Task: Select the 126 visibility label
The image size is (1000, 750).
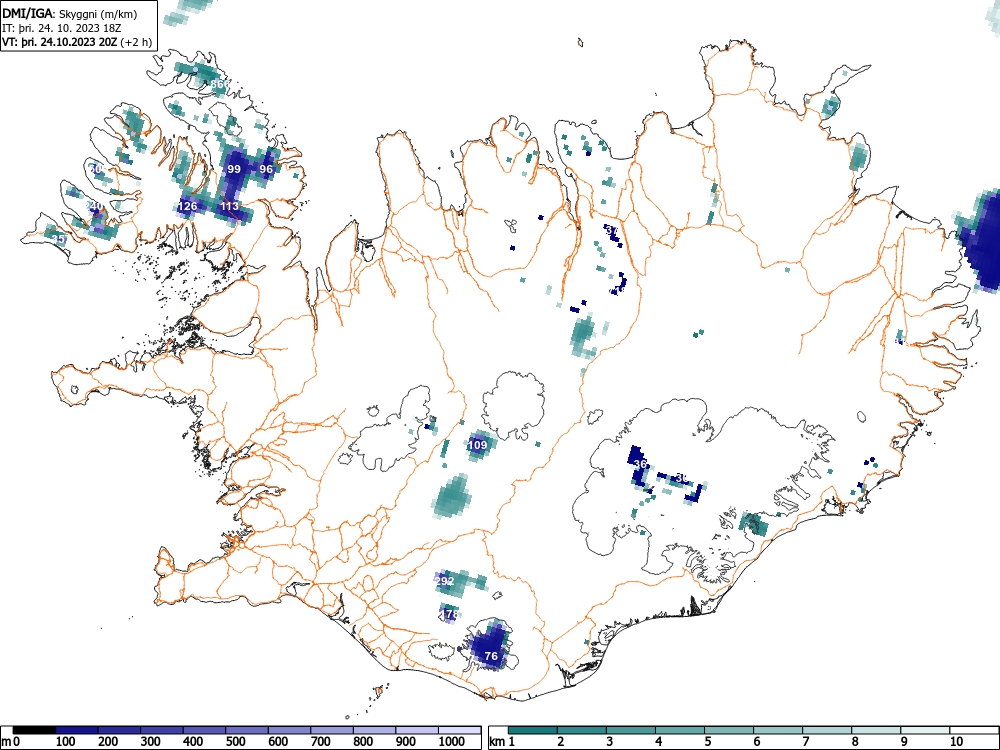Action: 188,206
